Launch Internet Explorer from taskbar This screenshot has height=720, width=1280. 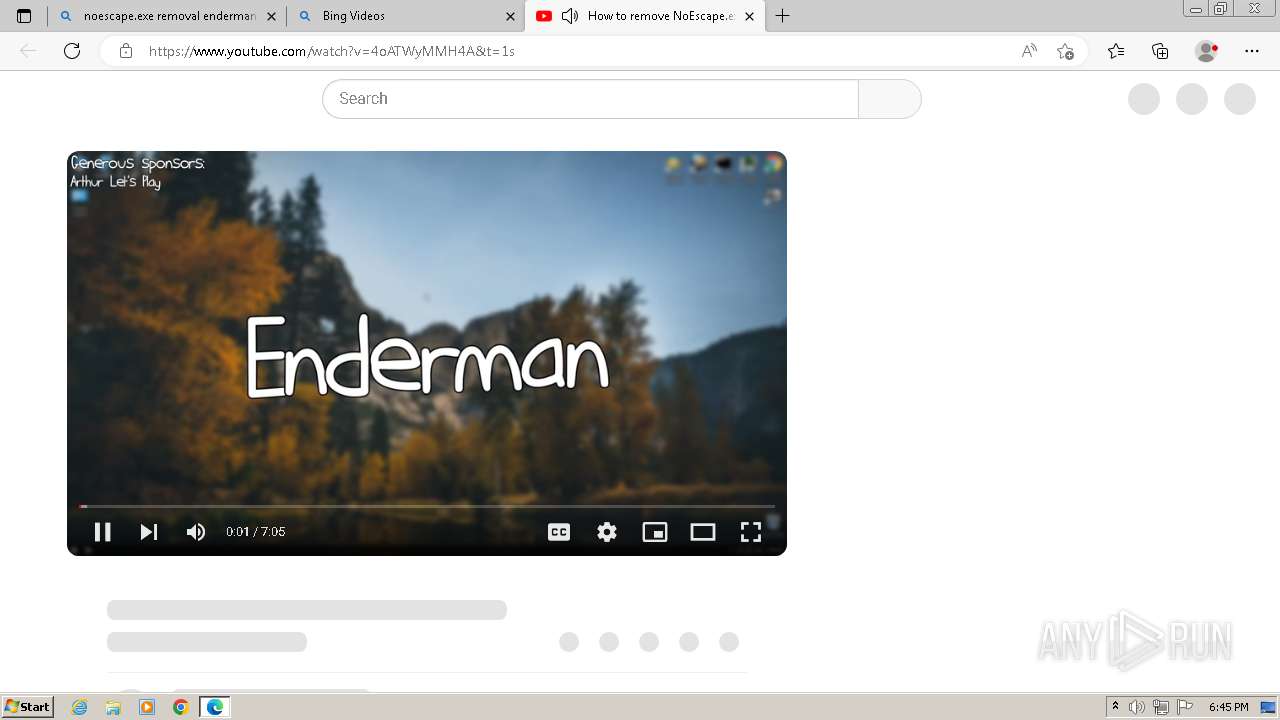[x=80, y=707]
